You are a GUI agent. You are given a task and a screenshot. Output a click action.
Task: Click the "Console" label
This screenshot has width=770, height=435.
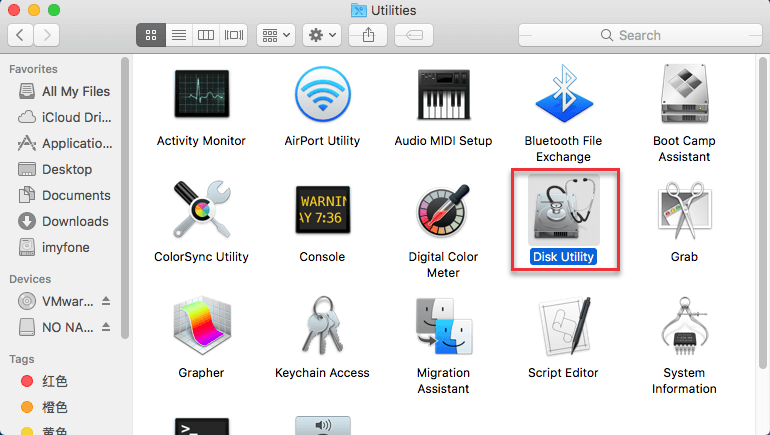pos(322,257)
